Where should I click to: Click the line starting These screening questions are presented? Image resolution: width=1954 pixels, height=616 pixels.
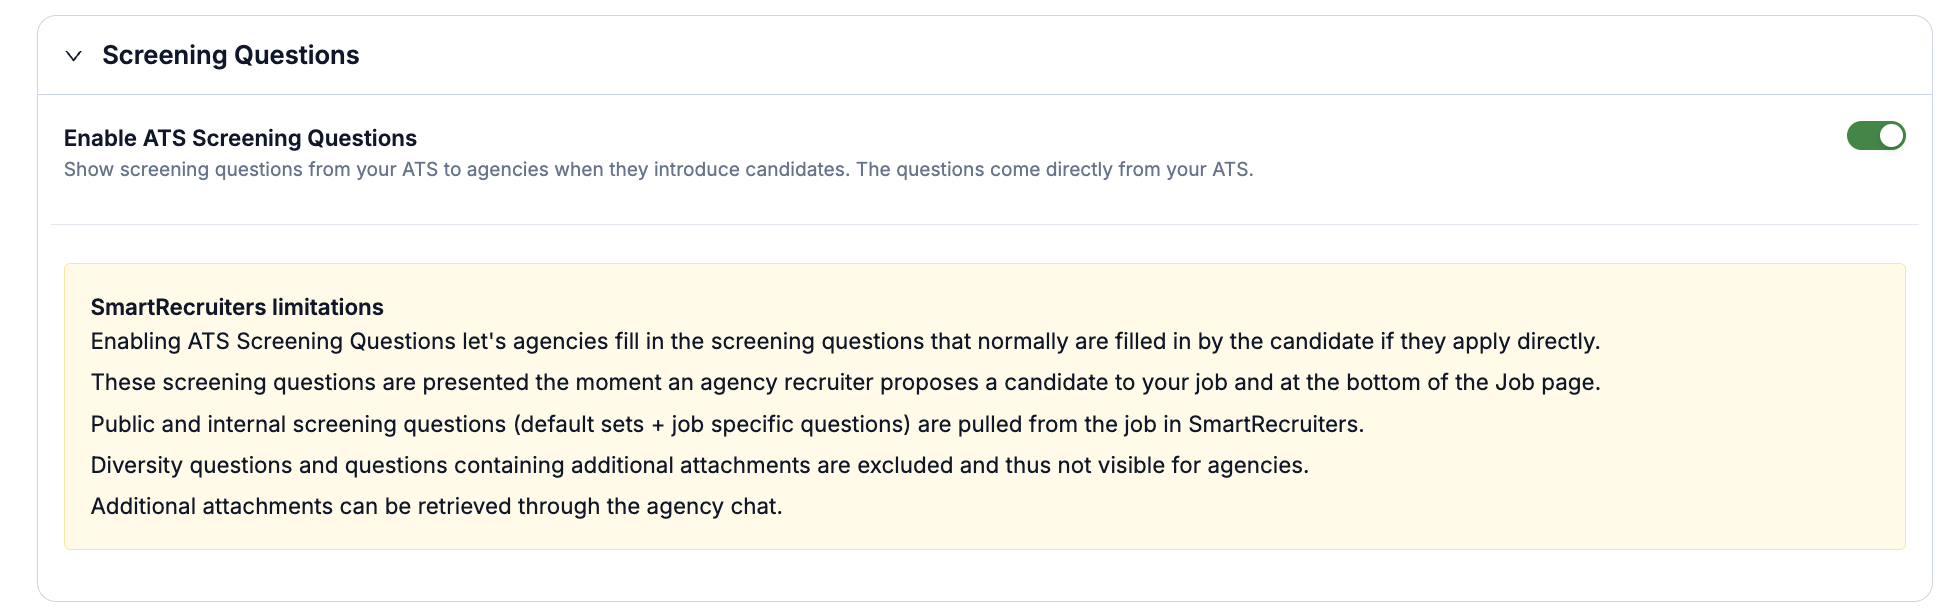click(845, 382)
